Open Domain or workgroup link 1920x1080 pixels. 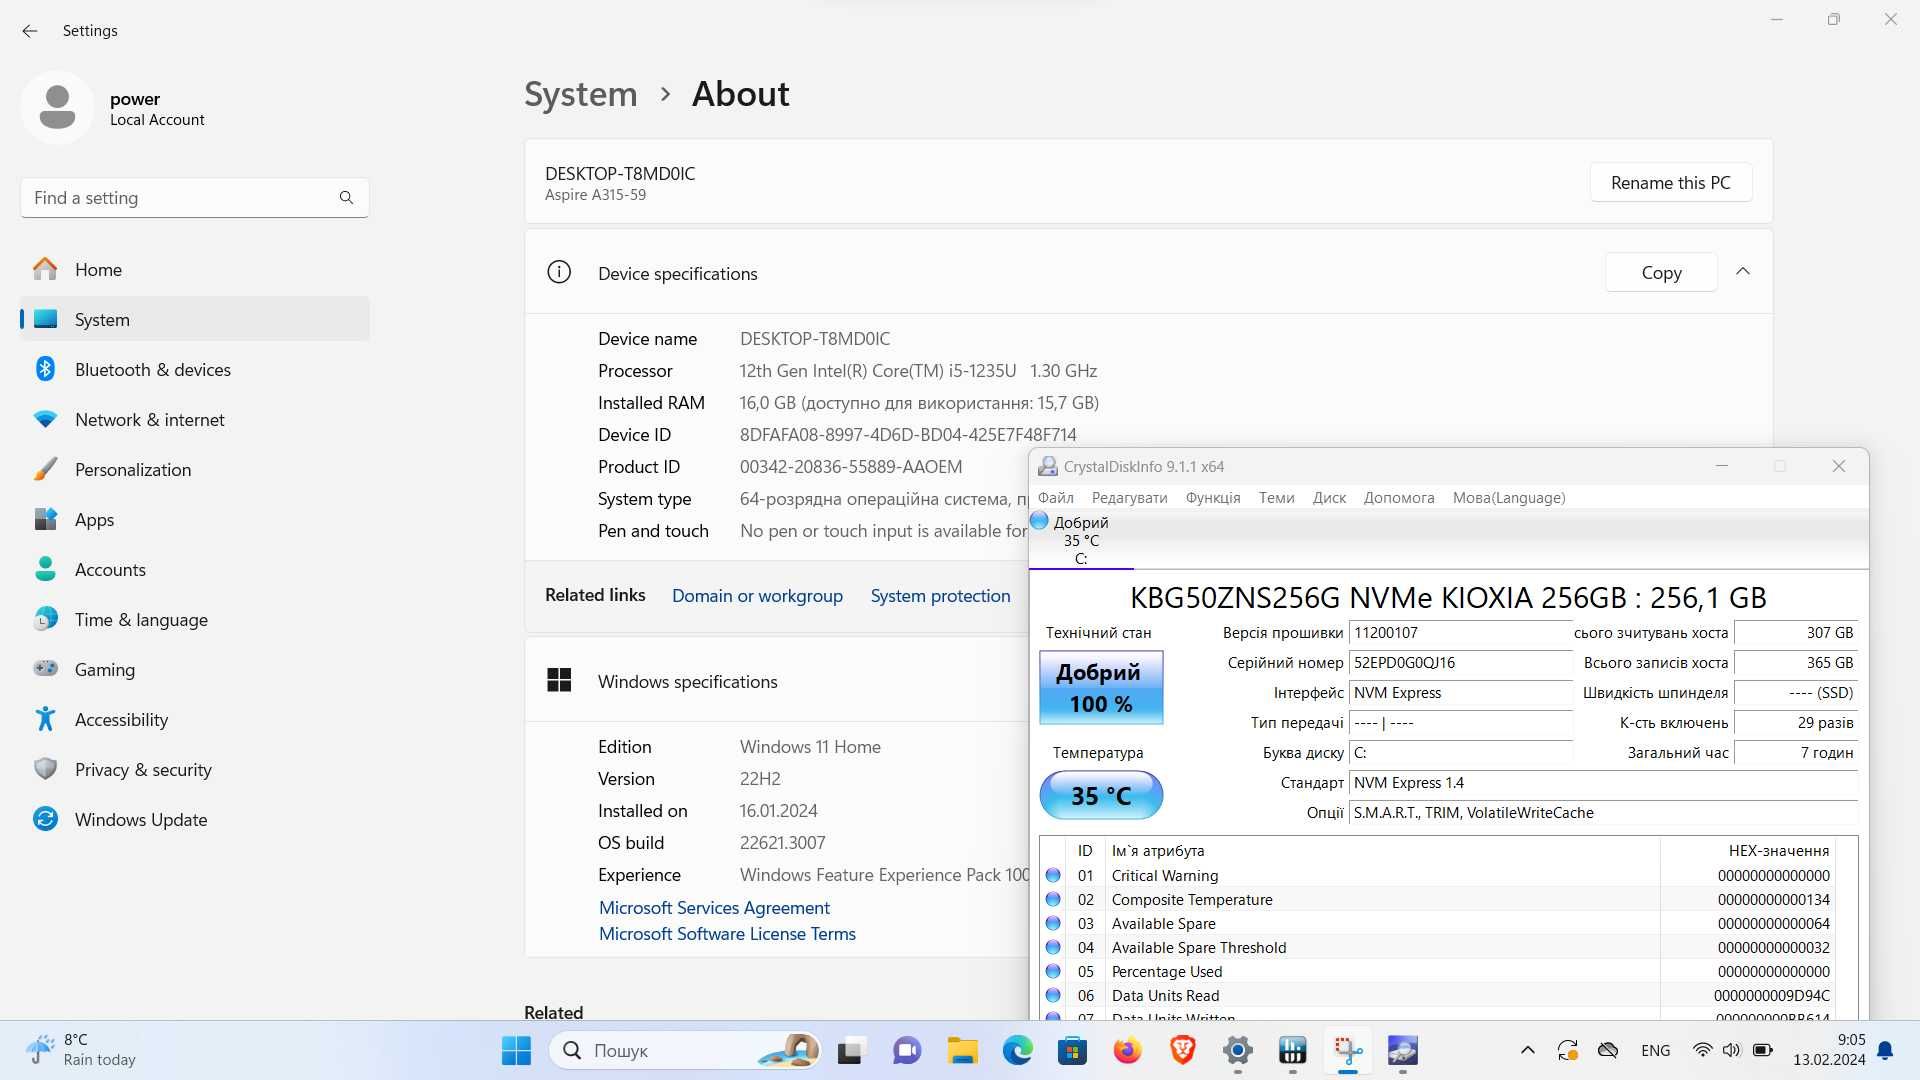point(757,596)
